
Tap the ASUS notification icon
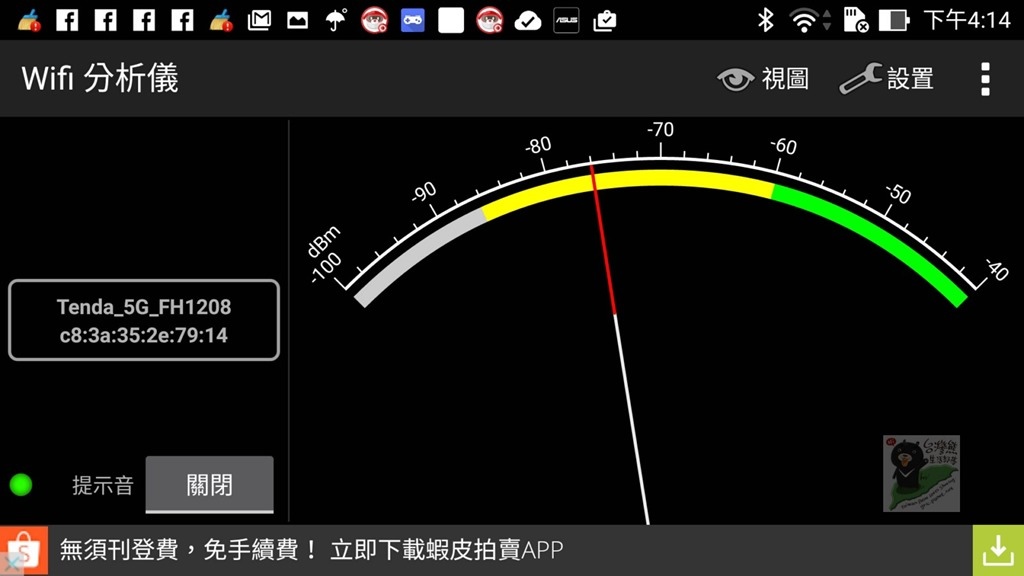tap(566, 20)
